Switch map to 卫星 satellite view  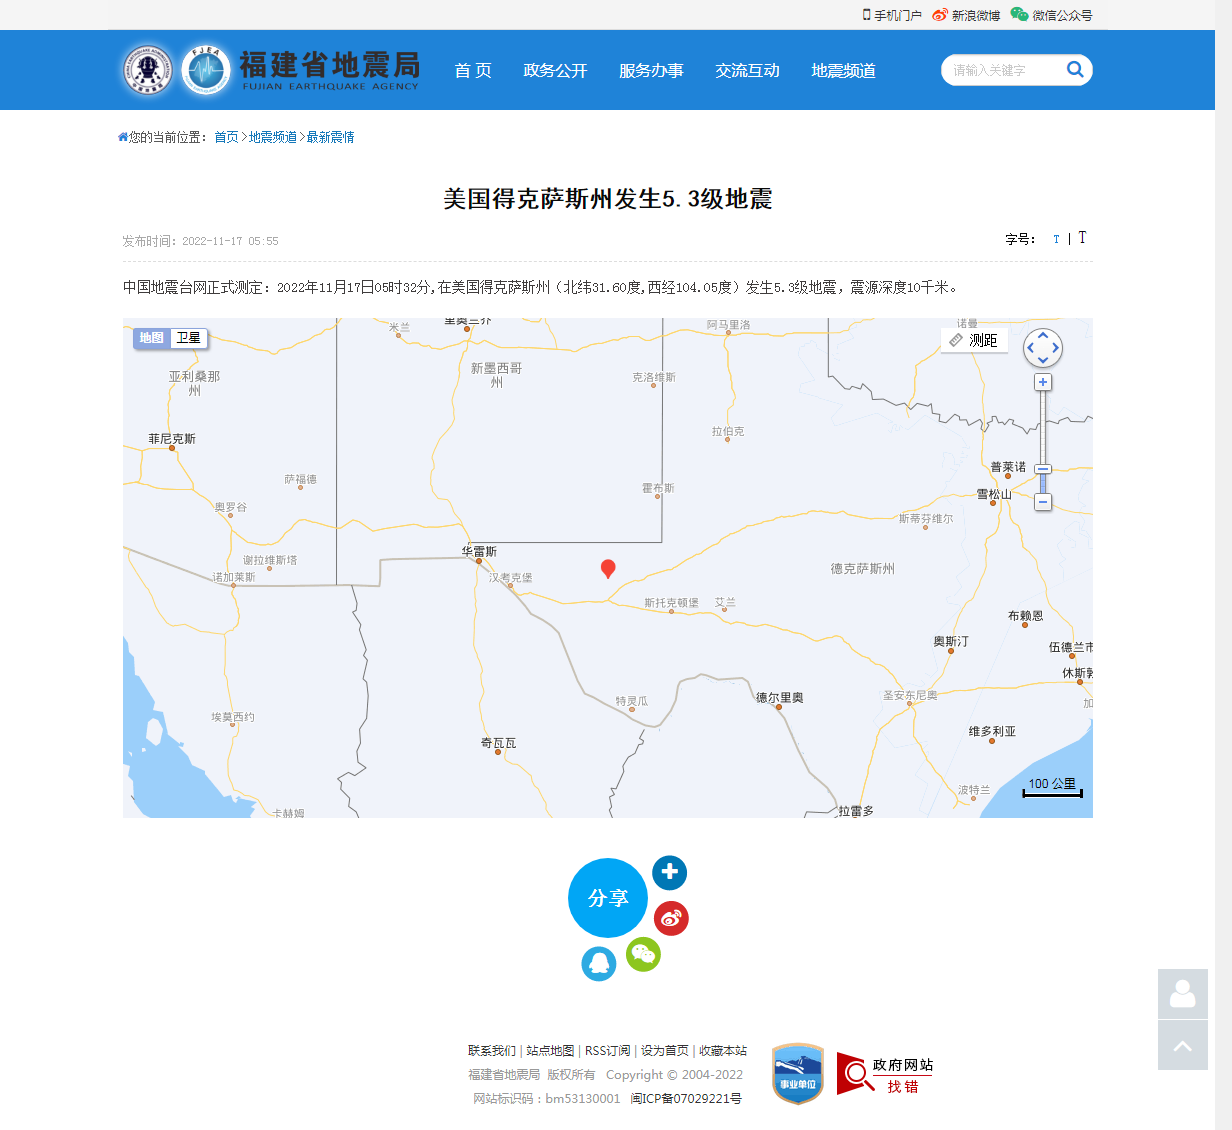coord(189,338)
